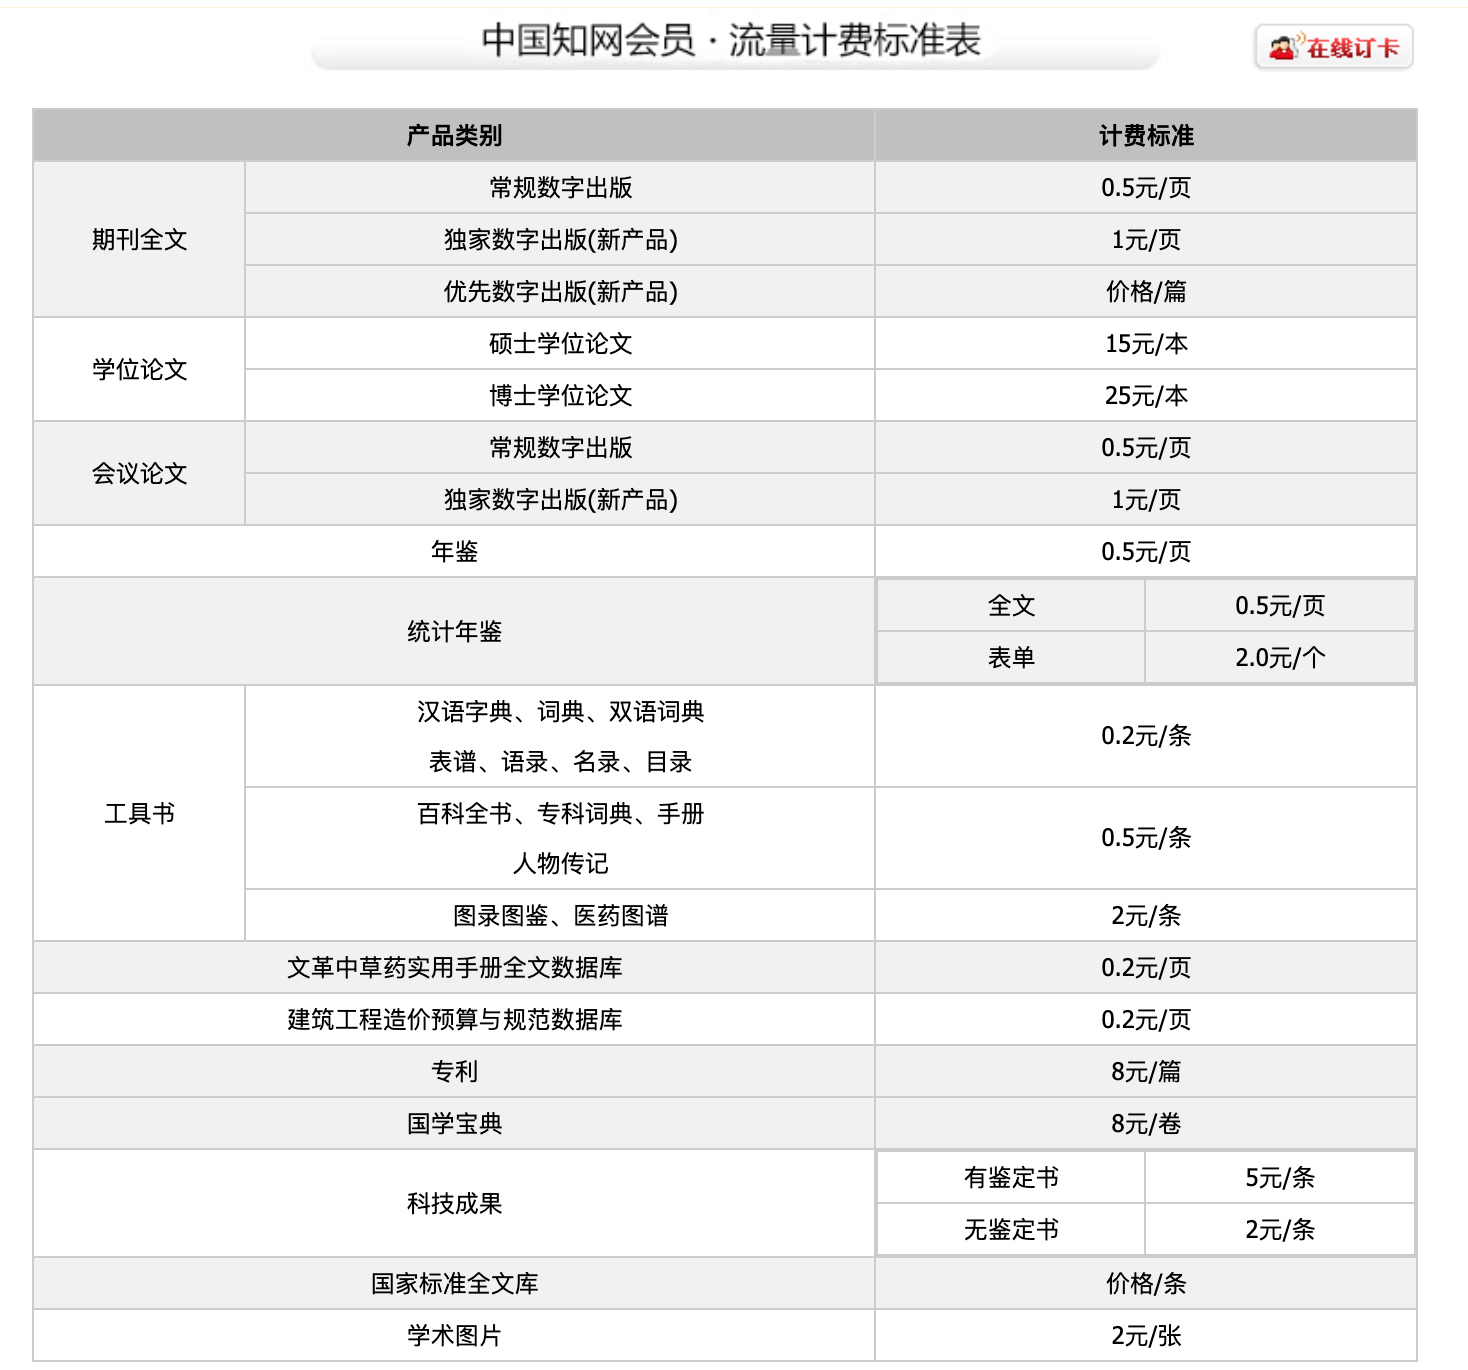Select 常规数字出版 under 期刊全文
Image resolution: width=1468 pixels, height=1370 pixels.
click(560, 187)
